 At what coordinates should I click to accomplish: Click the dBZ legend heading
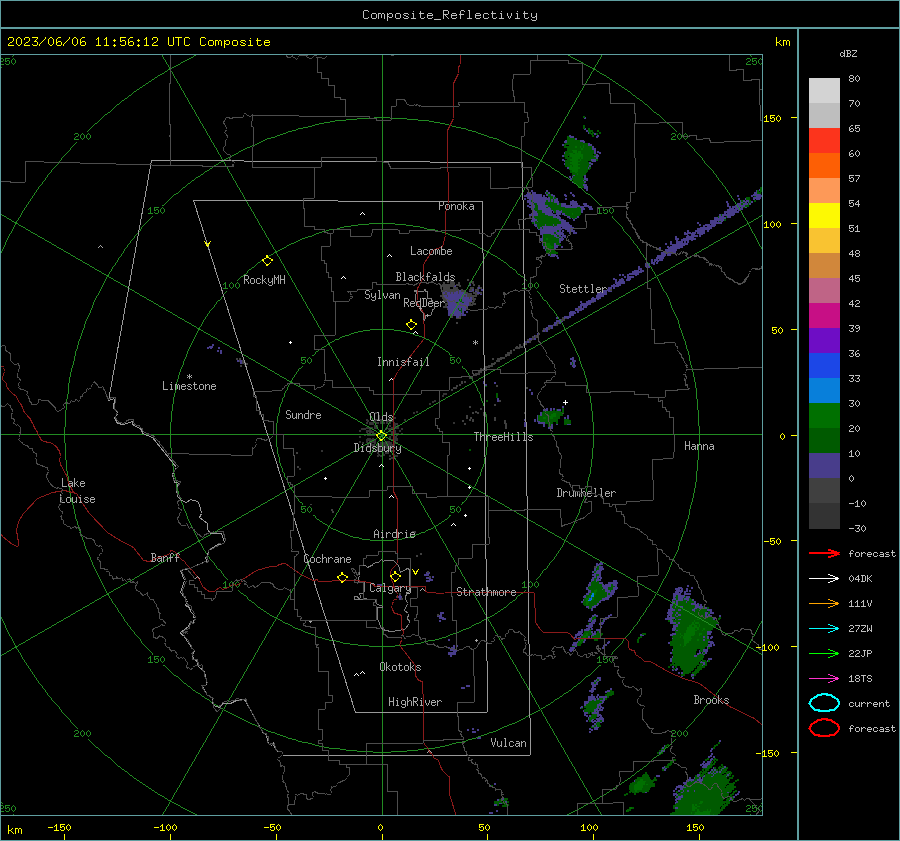[x=848, y=53]
